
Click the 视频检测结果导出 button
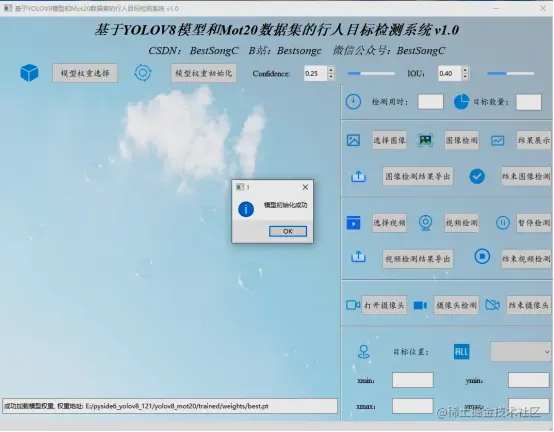(418, 259)
